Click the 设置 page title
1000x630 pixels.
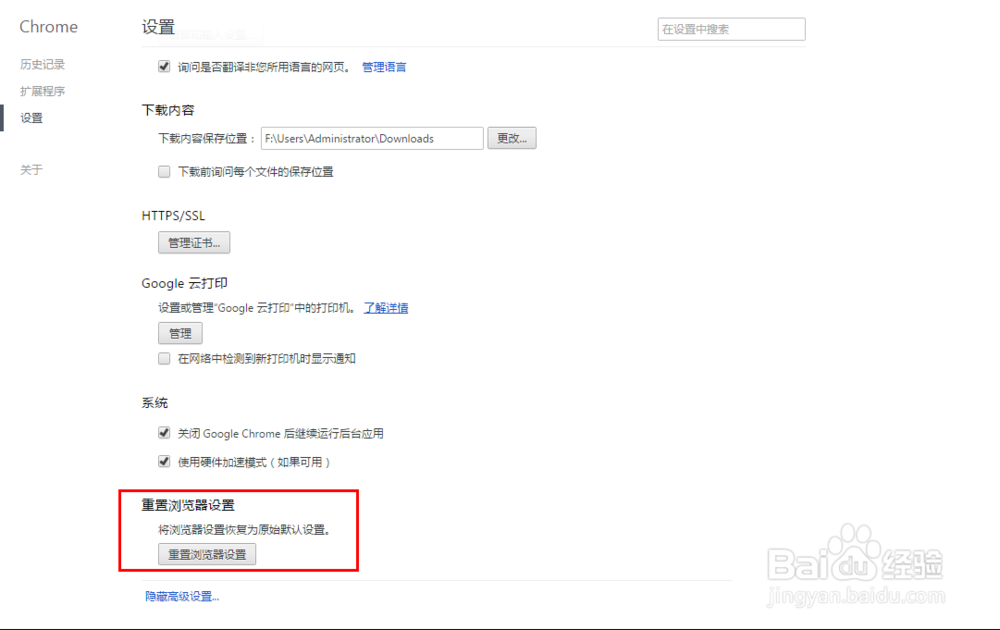point(158,27)
